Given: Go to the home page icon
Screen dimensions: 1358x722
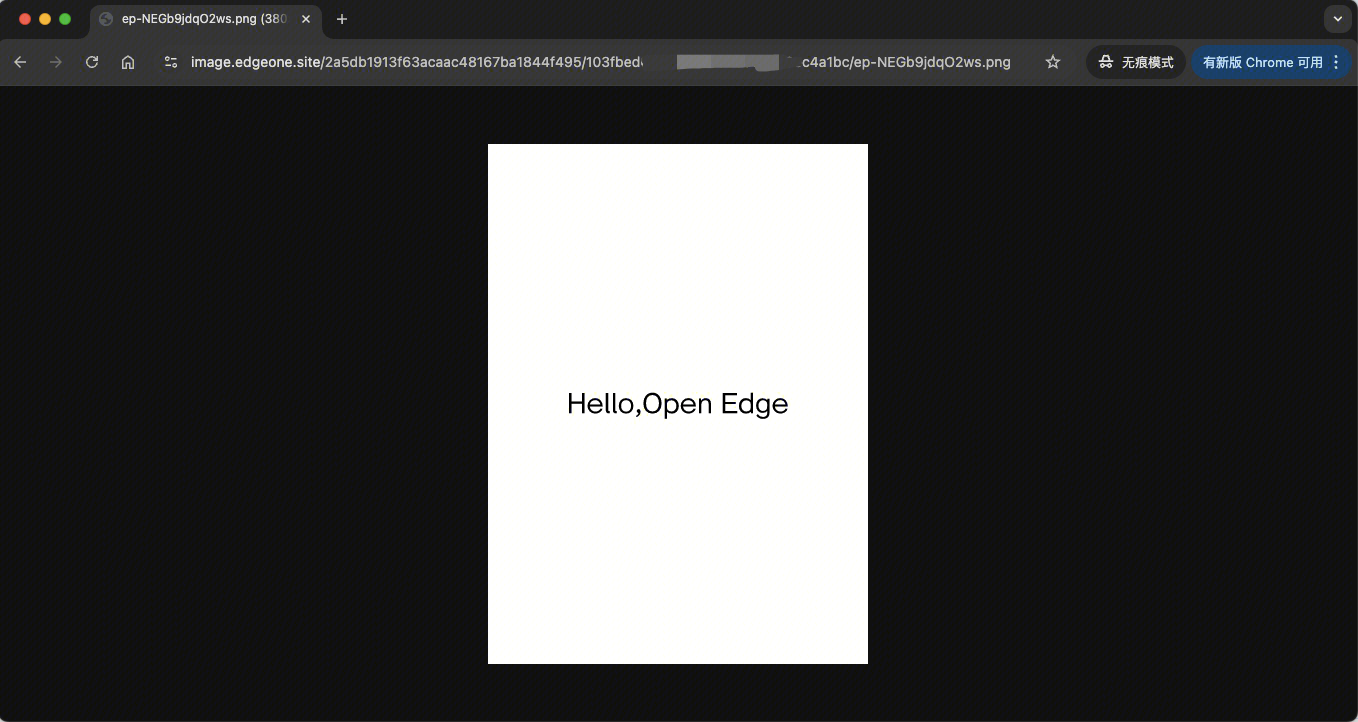Looking at the screenshot, I should pyautogui.click(x=128, y=62).
